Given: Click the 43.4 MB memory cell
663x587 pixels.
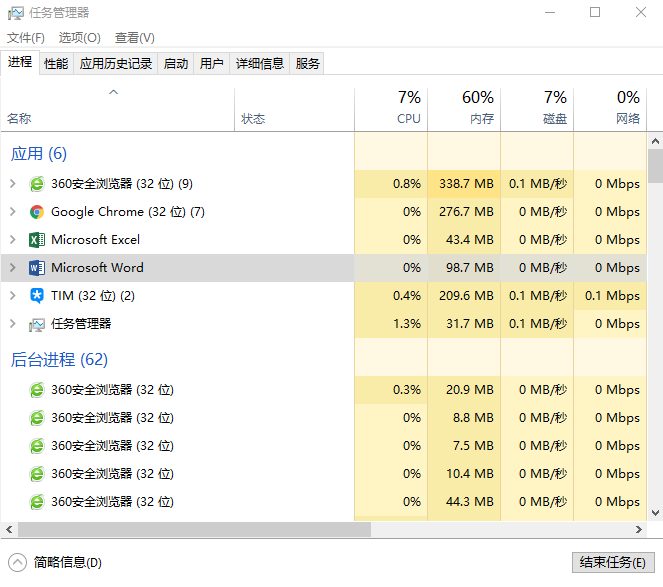Looking at the screenshot, I should 464,240.
